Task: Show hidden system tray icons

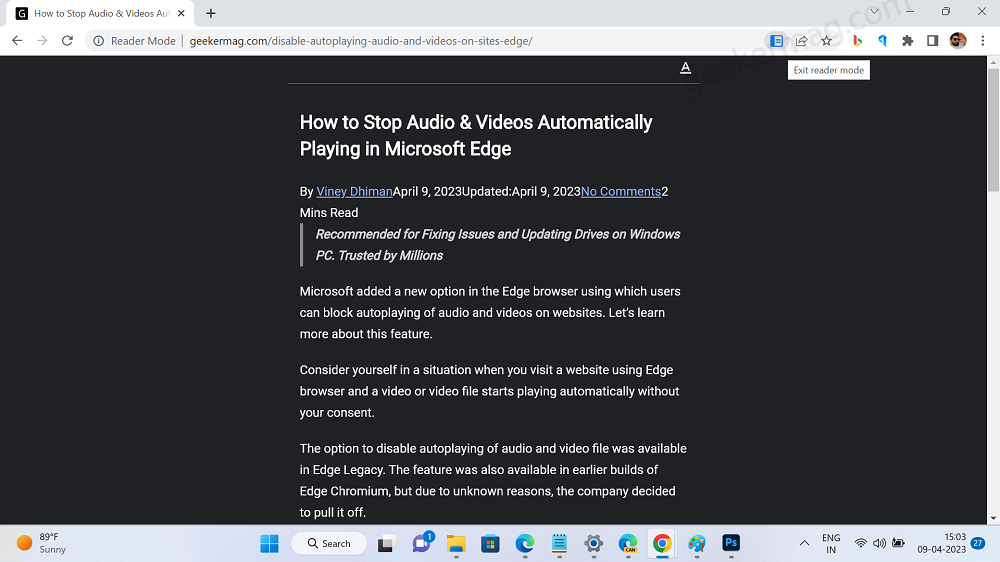Action: [x=804, y=544]
